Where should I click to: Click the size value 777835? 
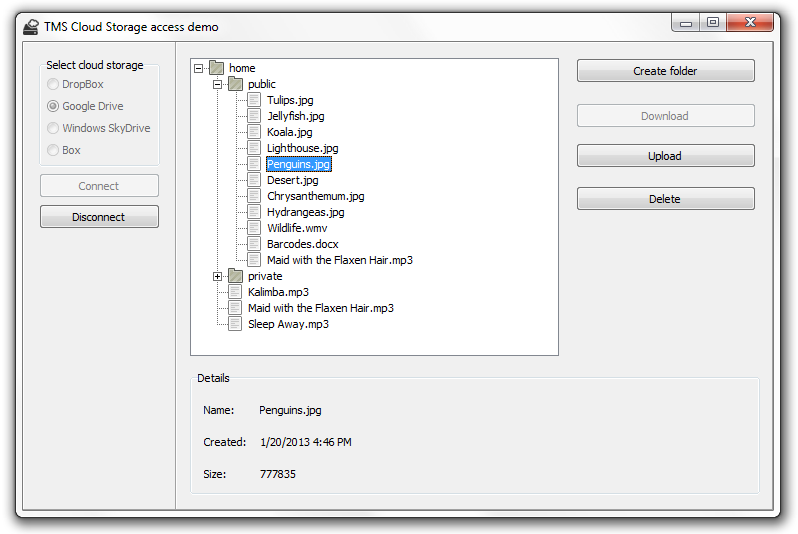[x=277, y=474]
